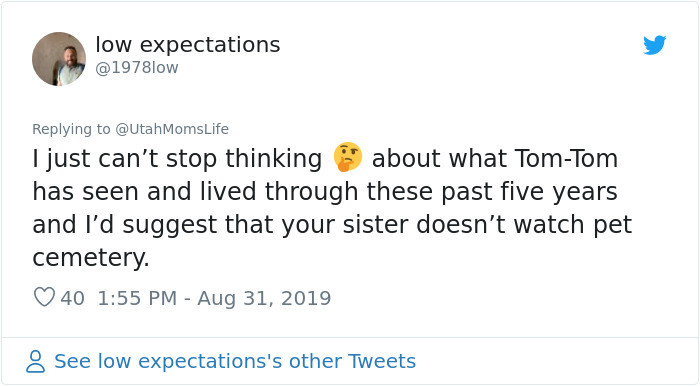Click the Replying to label
Viewport: 700px width, 386px height.
click(71, 129)
